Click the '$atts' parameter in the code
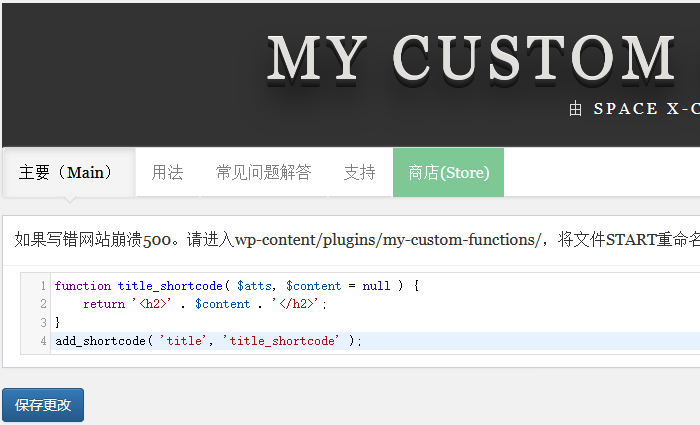 254,286
